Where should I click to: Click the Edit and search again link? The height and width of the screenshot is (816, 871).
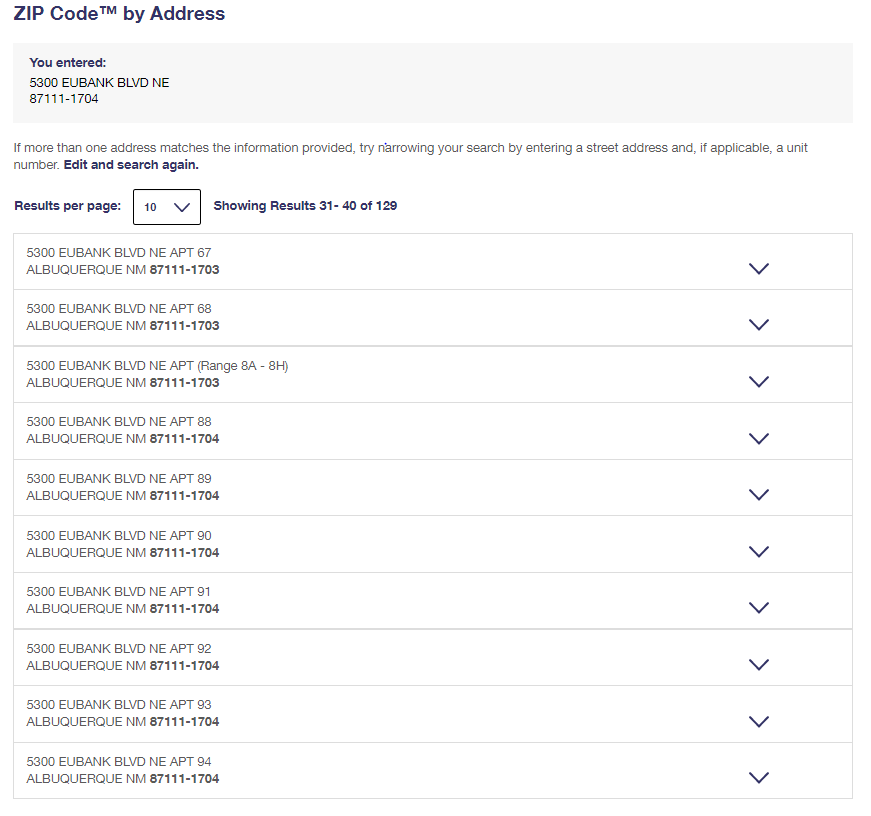coord(131,165)
